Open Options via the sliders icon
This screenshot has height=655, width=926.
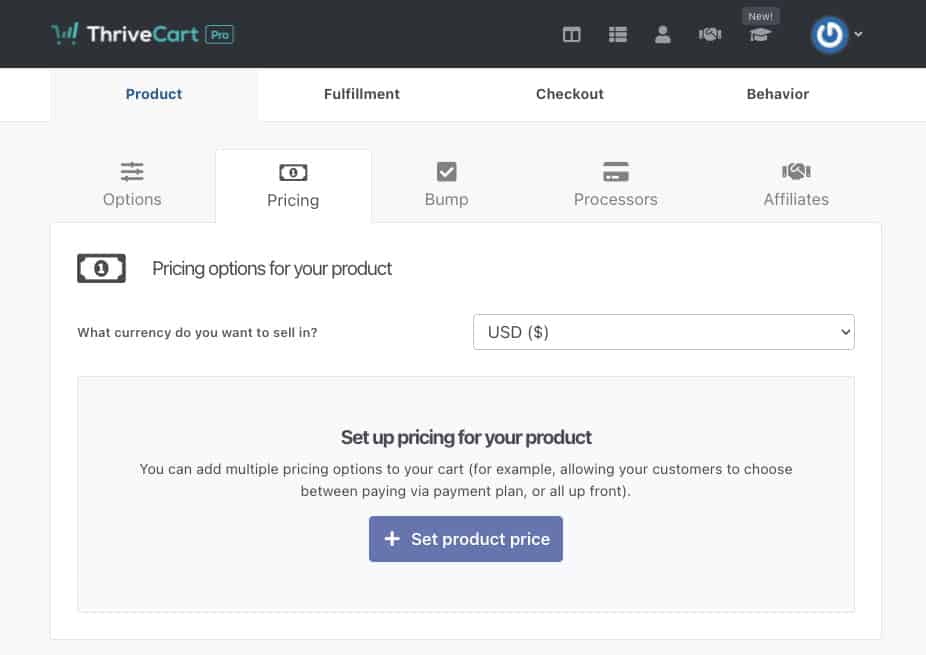coord(131,172)
